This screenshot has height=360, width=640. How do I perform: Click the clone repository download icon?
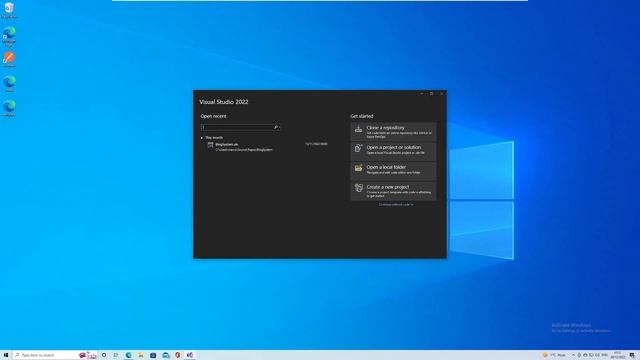pos(358,129)
